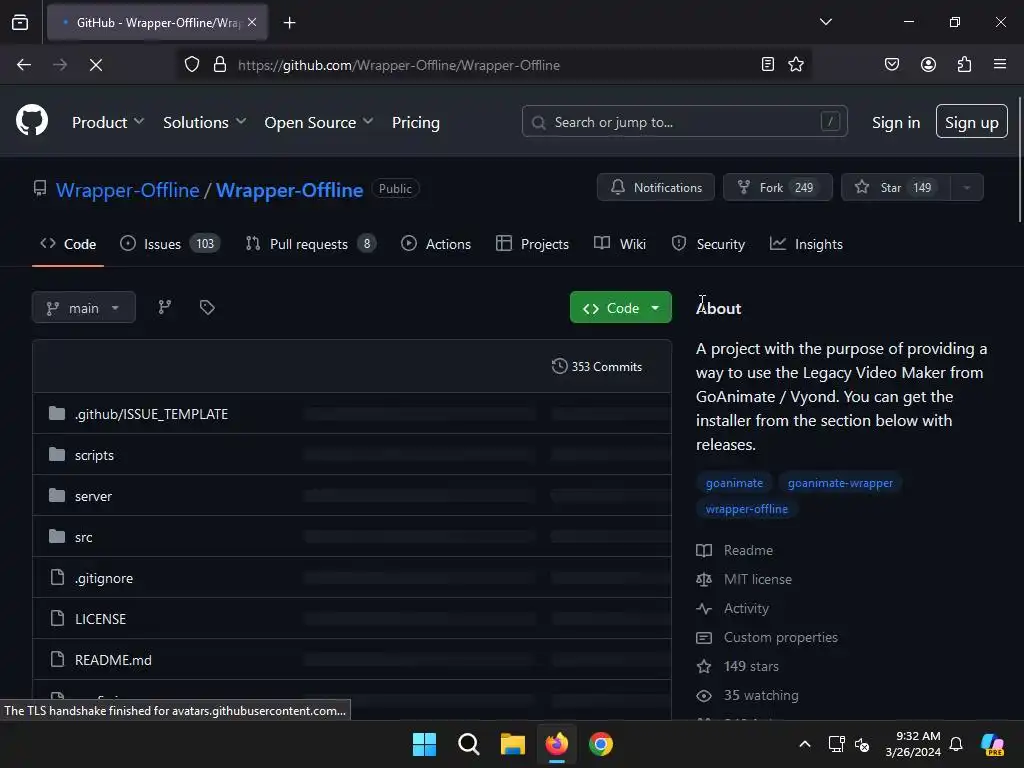The image size is (1024, 768).
Task: Open the Wrapper-Offline owner link
Action: (127, 190)
